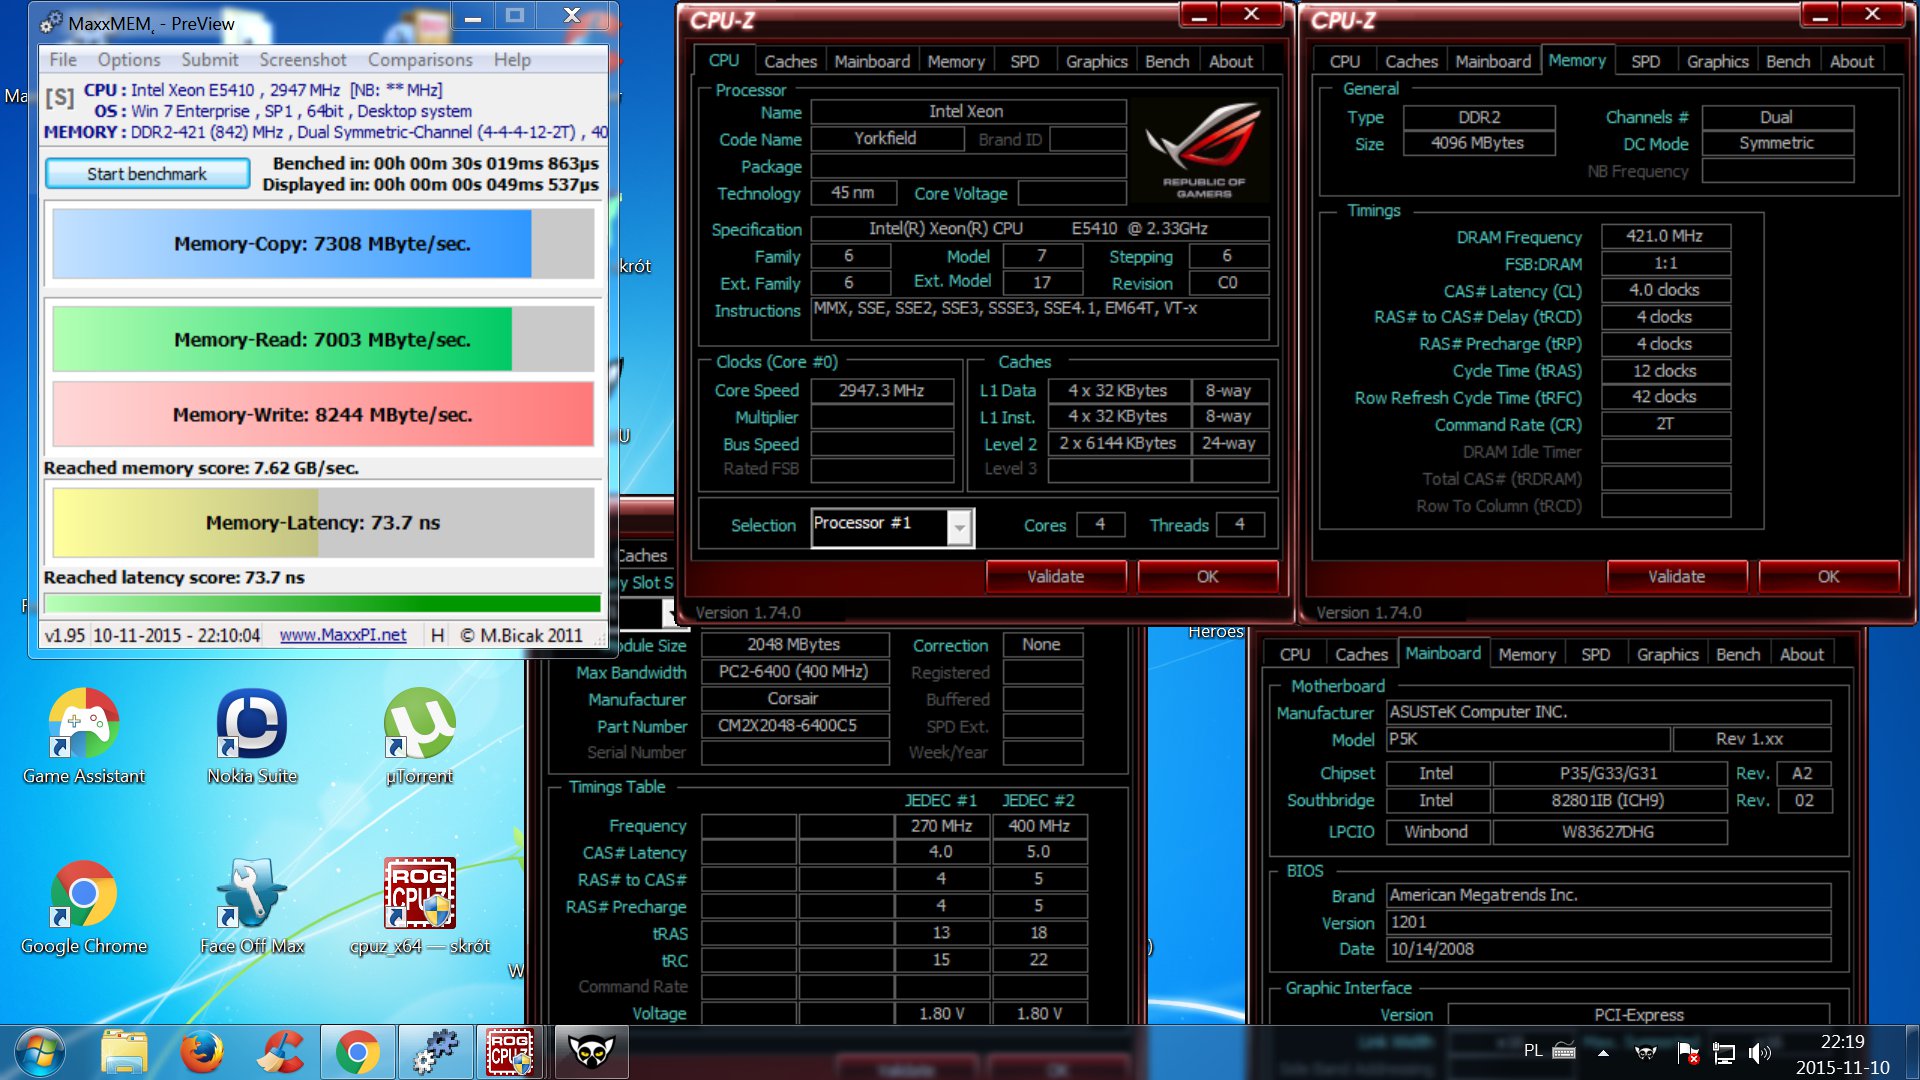Image resolution: width=1920 pixels, height=1080 pixels.
Task: Open the Options menu in MaxxMEM
Action: tap(128, 60)
